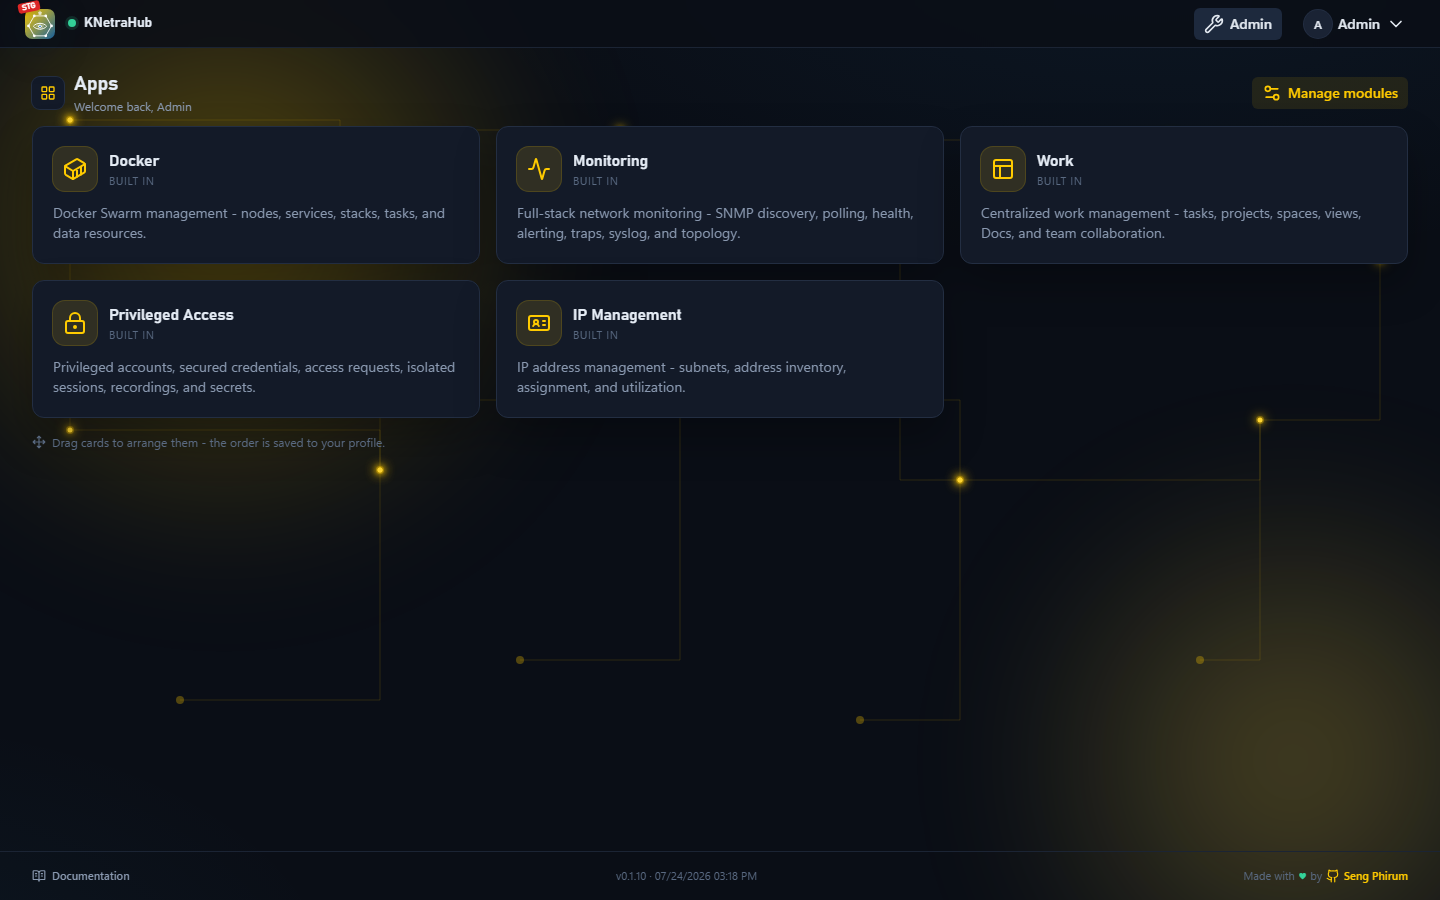Image resolution: width=1440 pixels, height=900 pixels.
Task: Click BUILT IN label under IP Management
Action: [x=595, y=336]
